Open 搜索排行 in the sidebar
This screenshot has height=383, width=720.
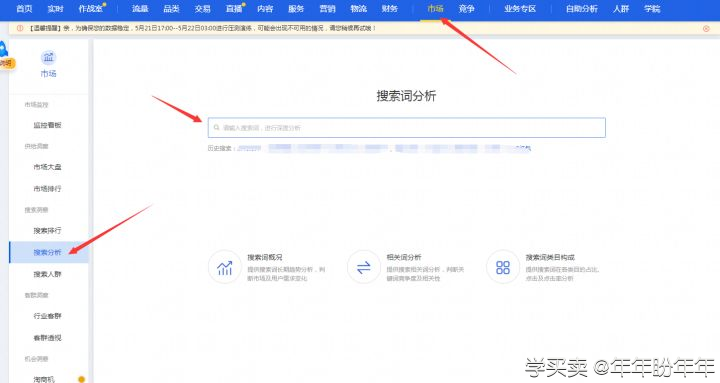(47, 231)
